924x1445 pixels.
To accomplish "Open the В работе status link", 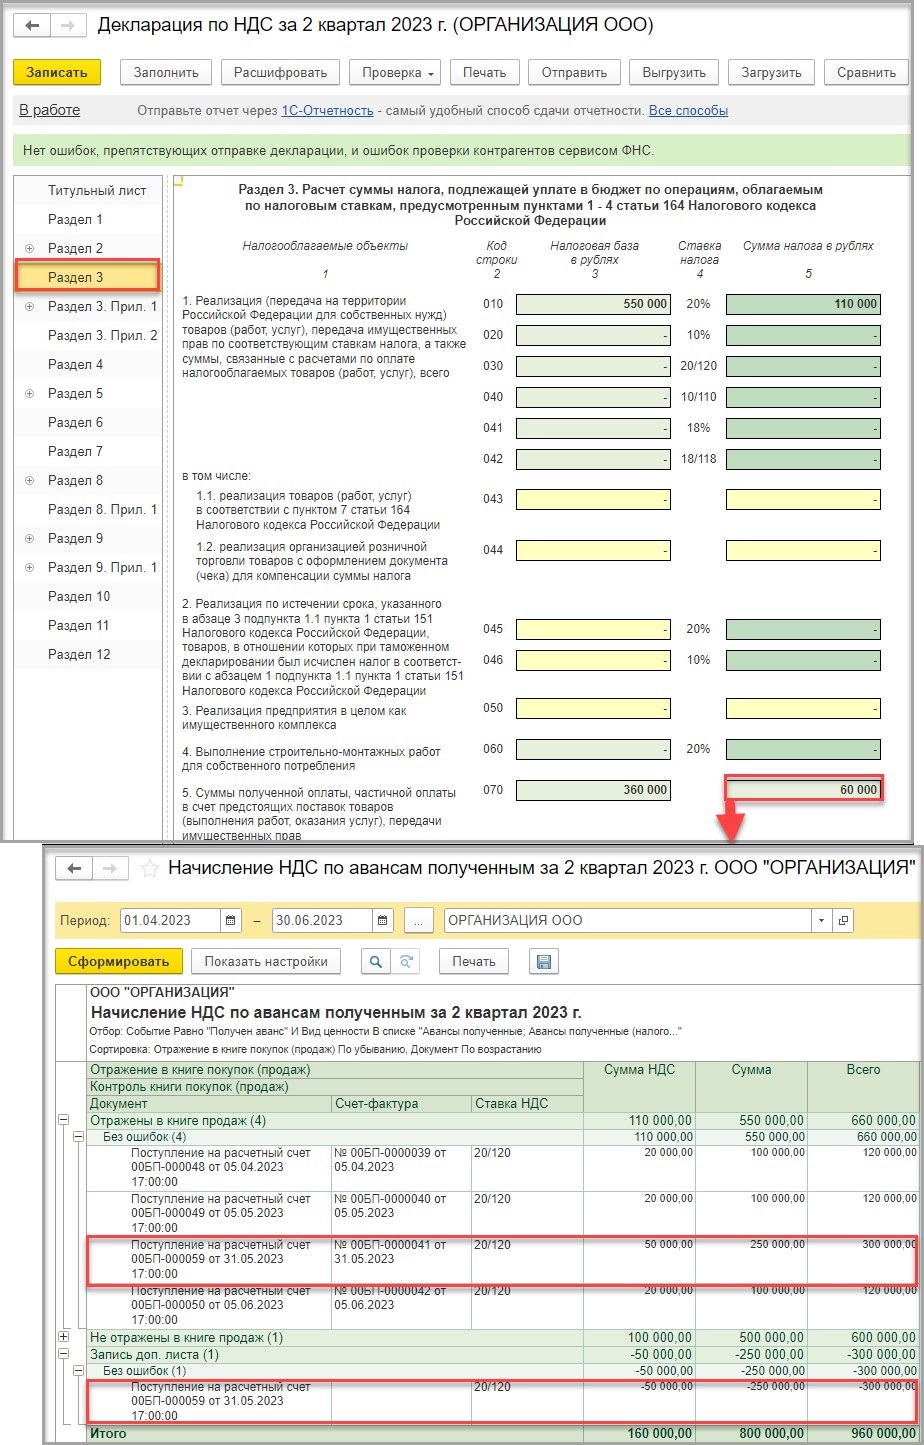I will (x=50, y=110).
